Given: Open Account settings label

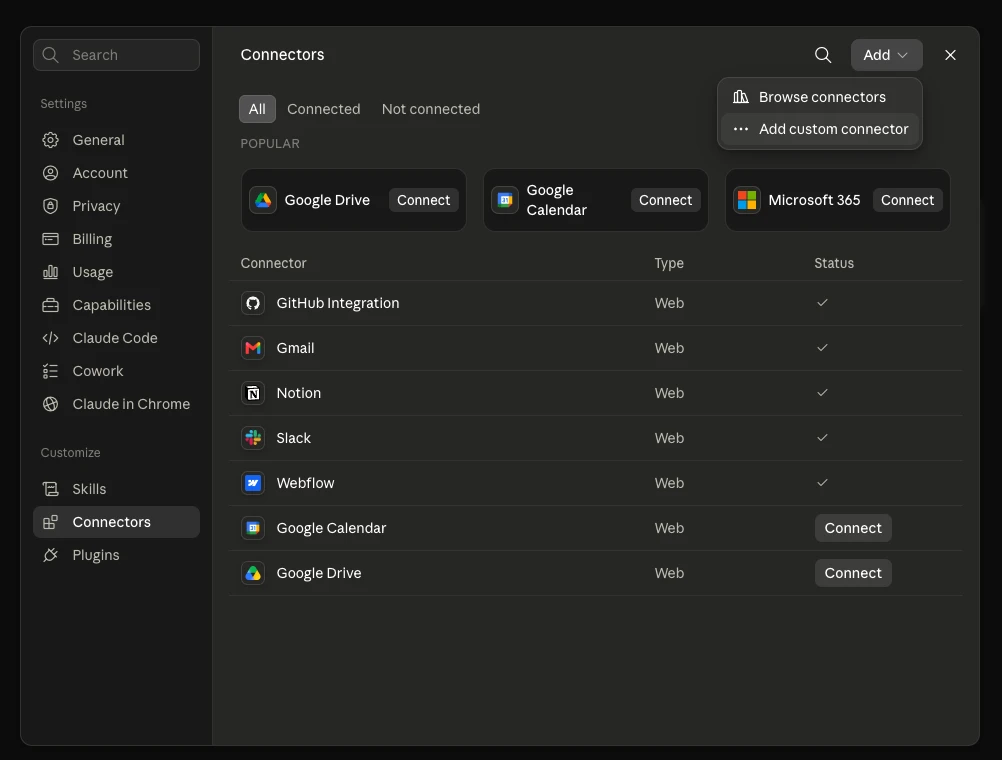Looking at the screenshot, I should tap(100, 173).
